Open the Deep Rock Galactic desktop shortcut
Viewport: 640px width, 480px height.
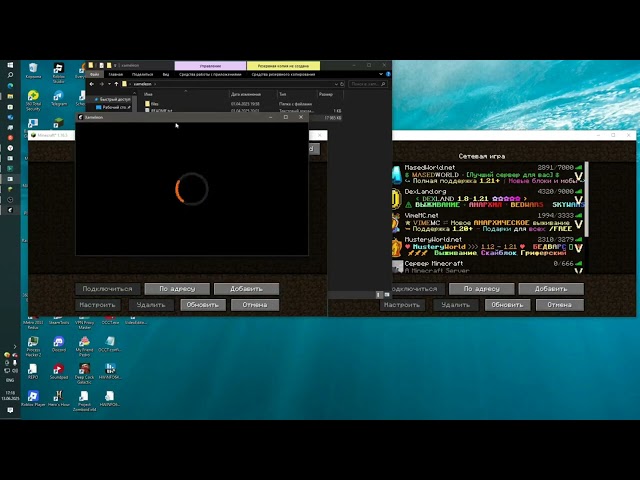[84, 373]
